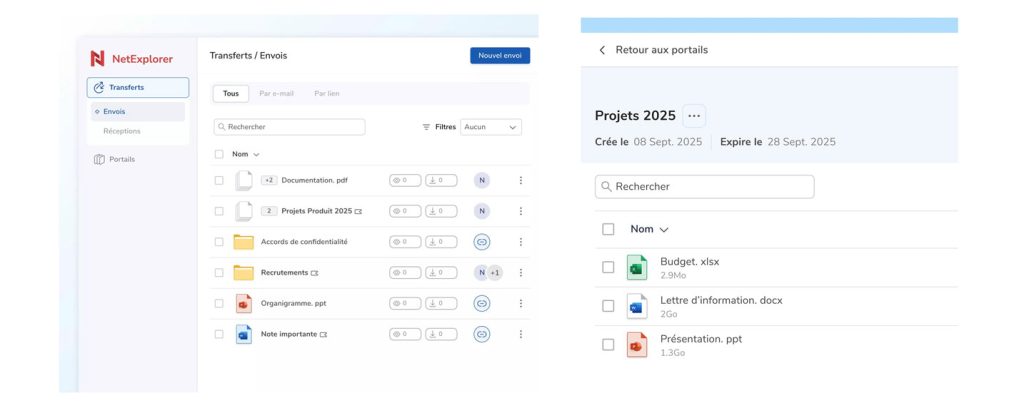This screenshot has width=1024, height=408.
Task: Click the Organigramme.ppt PowerPoint file icon
Action: [x=243, y=303]
